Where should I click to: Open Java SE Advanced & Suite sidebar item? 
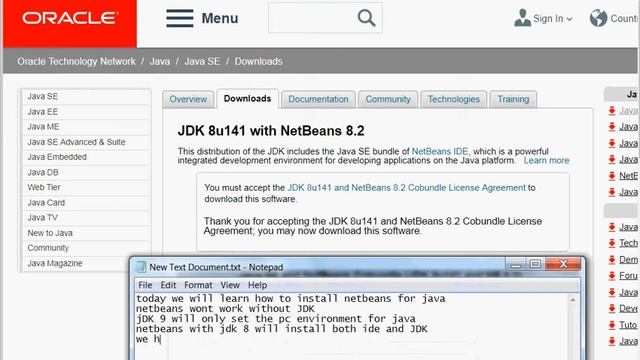click(86, 142)
